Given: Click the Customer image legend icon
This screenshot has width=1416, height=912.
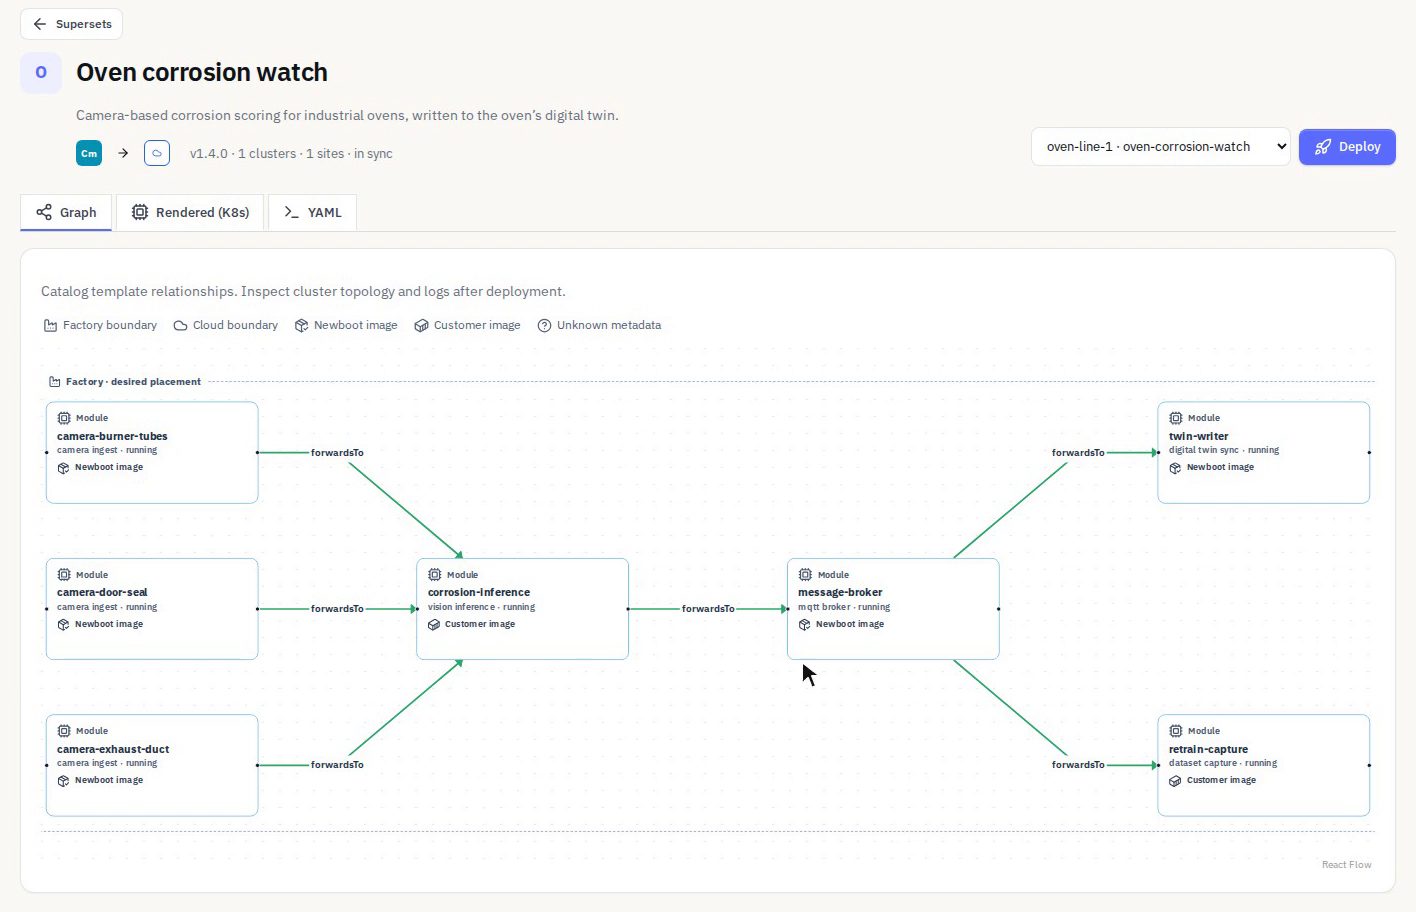Looking at the screenshot, I should [x=421, y=326].
